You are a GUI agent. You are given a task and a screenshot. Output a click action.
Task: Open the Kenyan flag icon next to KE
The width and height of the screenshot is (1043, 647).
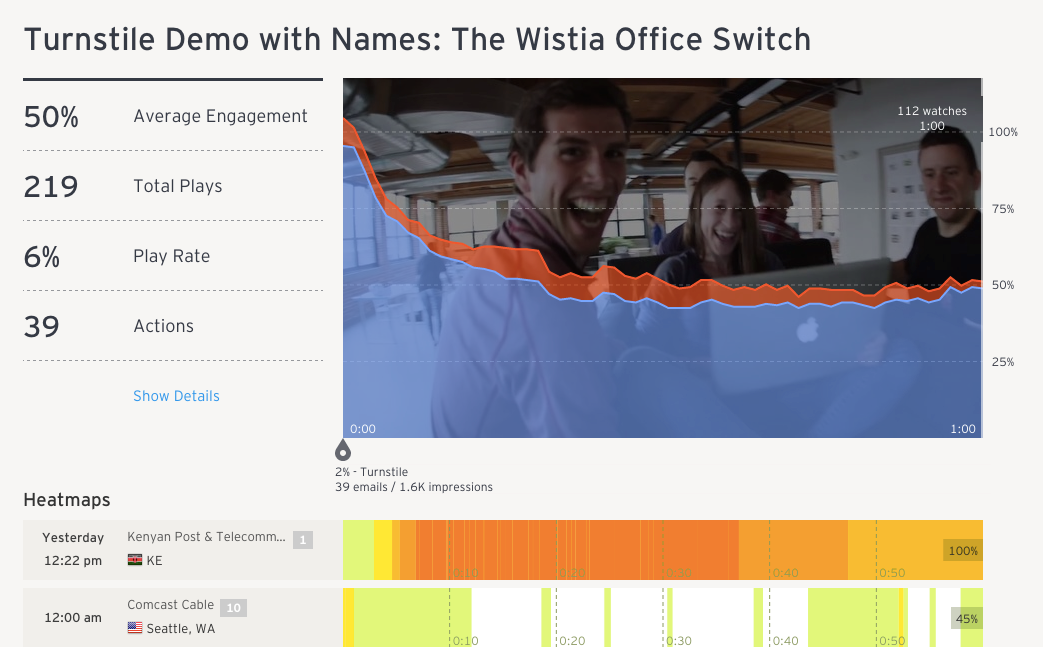[x=135, y=560]
